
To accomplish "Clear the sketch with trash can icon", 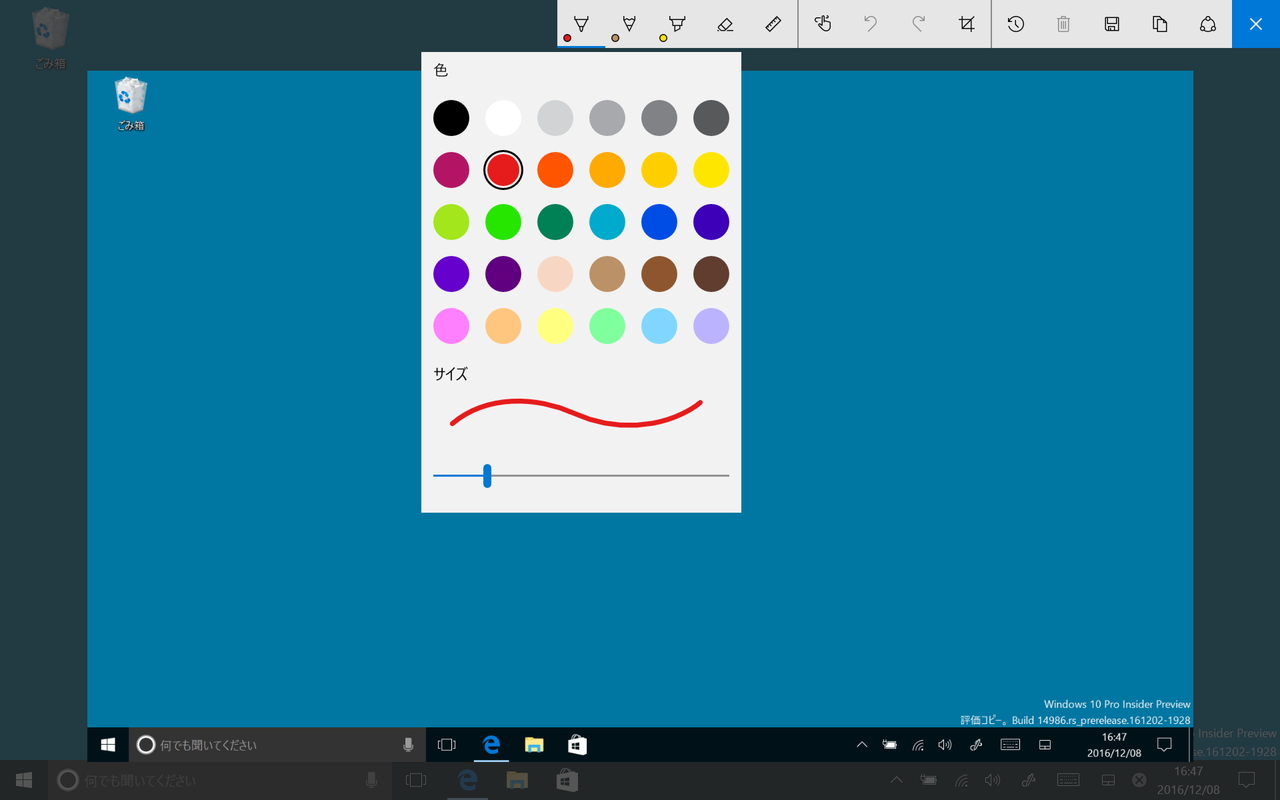I will tap(1064, 24).
